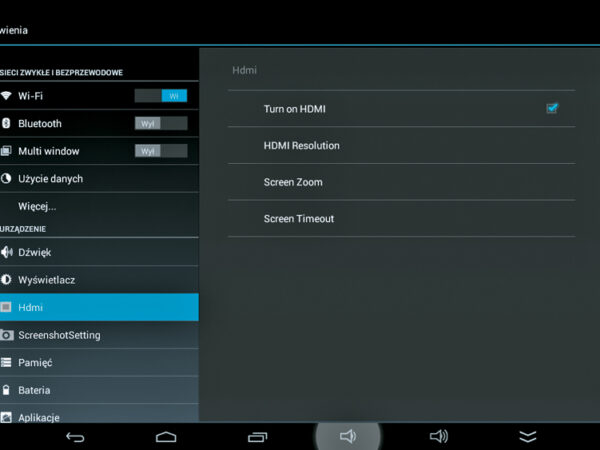Click the ScreenshotSetting camera icon
600x450 pixels.
click(x=6, y=335)
